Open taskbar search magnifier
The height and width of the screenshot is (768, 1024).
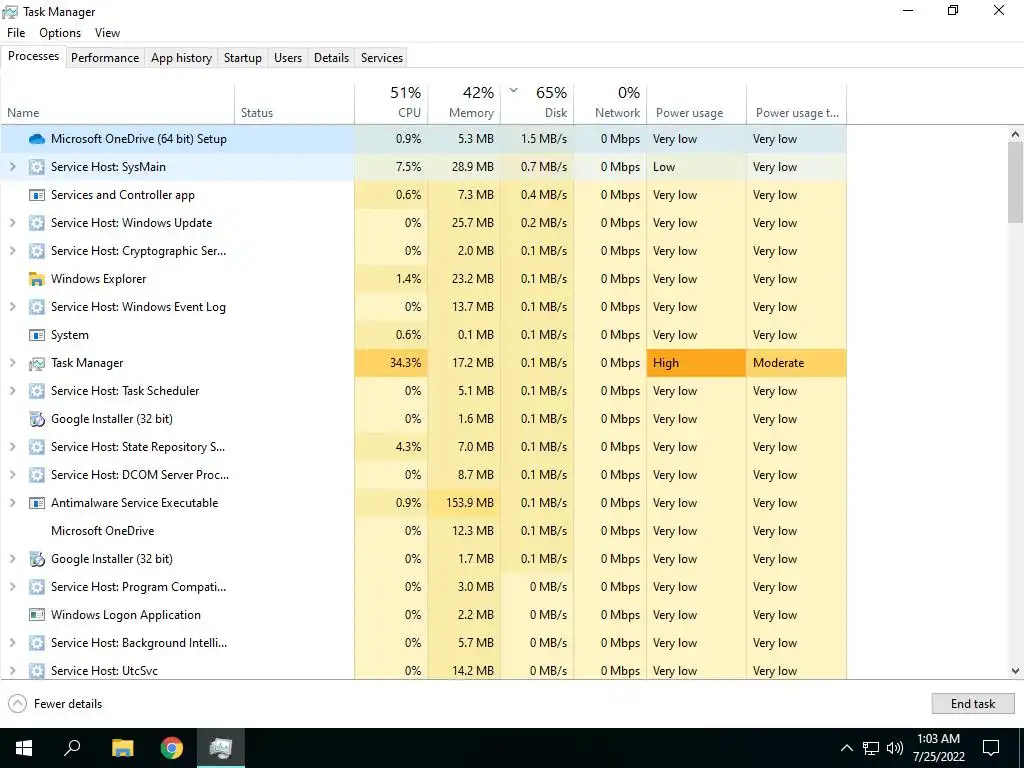72,748
